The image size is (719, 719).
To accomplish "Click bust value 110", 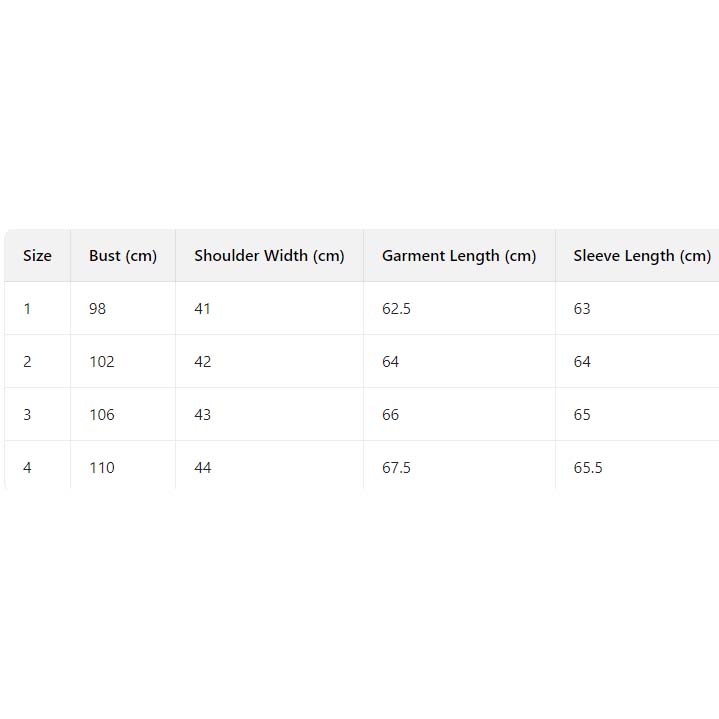I will pyautogui.click(x=102, y=468).
